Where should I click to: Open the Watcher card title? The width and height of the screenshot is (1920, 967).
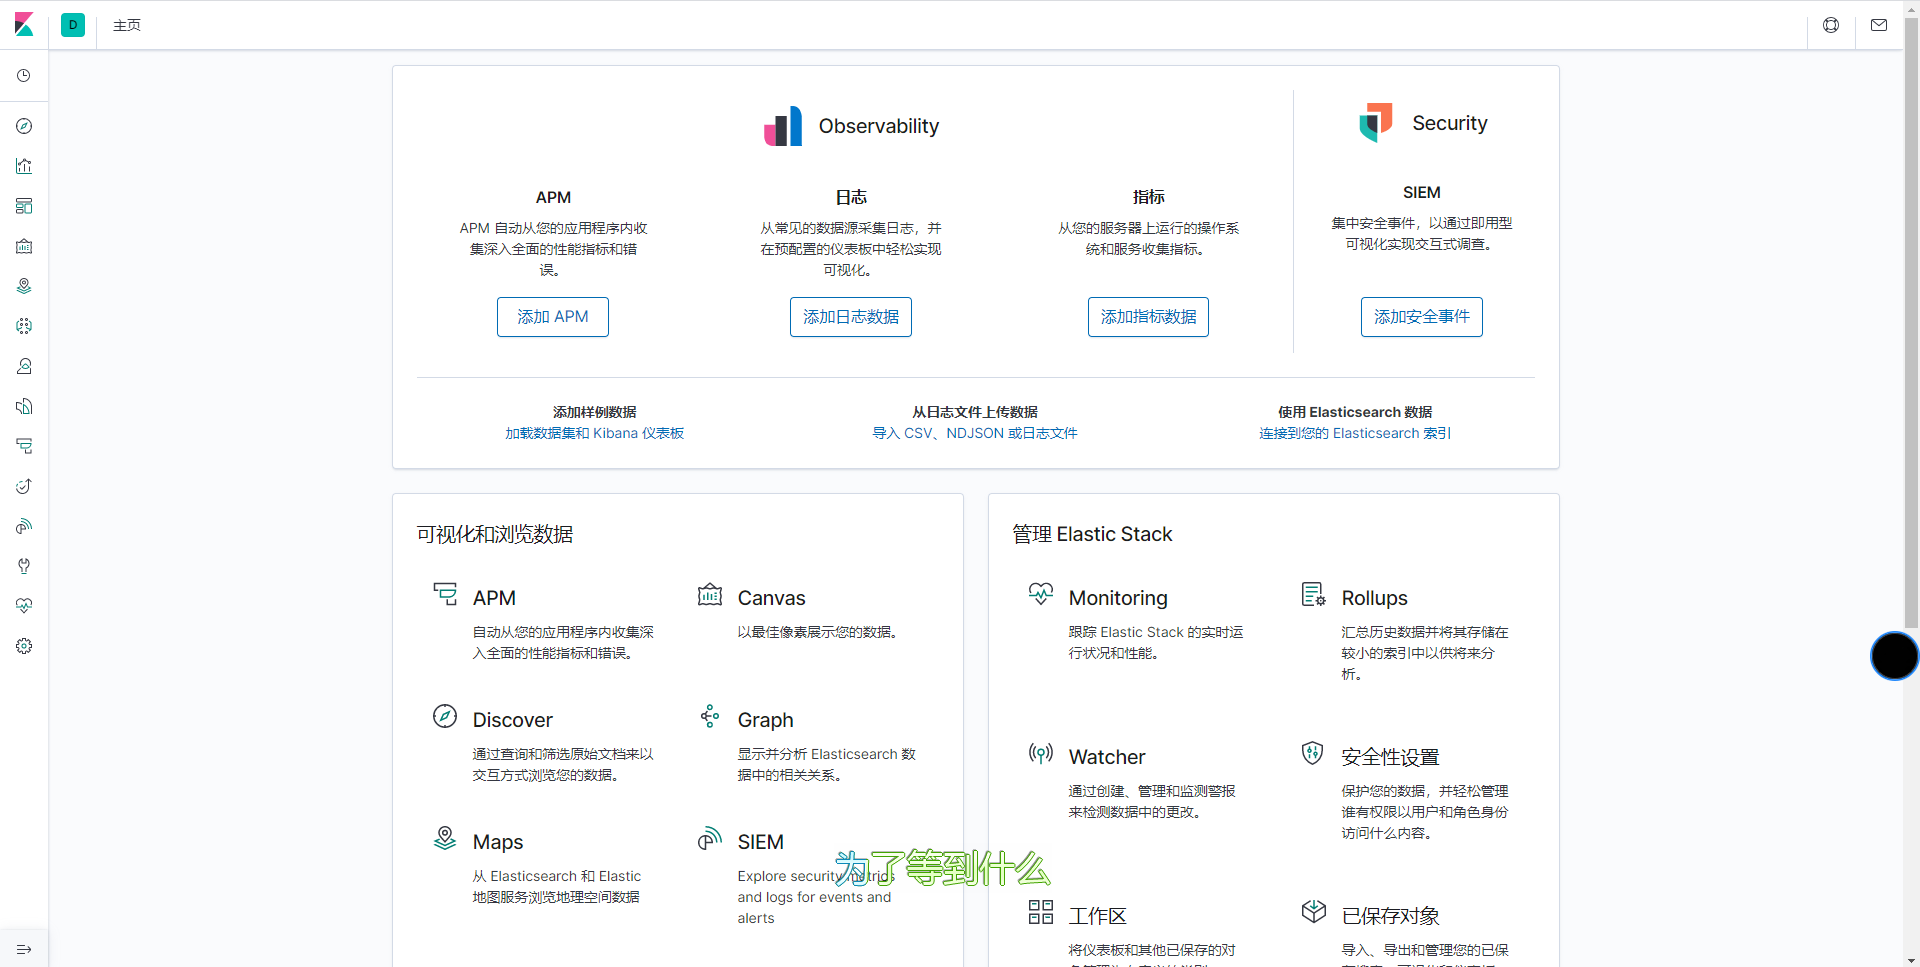[1107, 757]
